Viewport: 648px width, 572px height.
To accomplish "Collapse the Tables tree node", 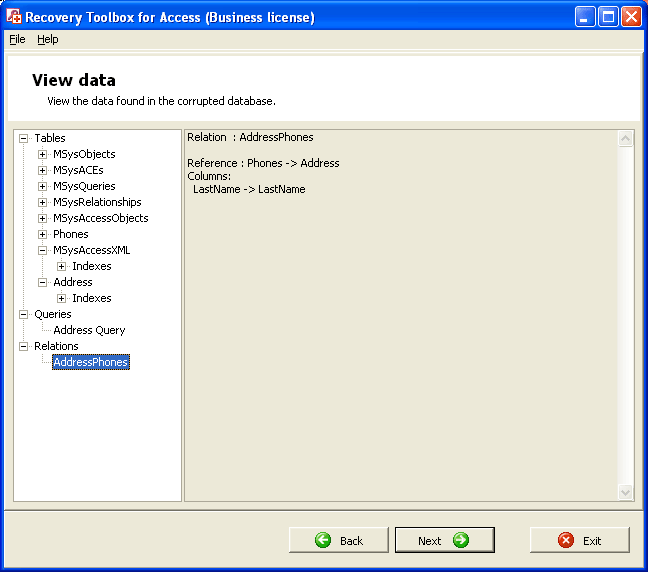I will point(24,138).
